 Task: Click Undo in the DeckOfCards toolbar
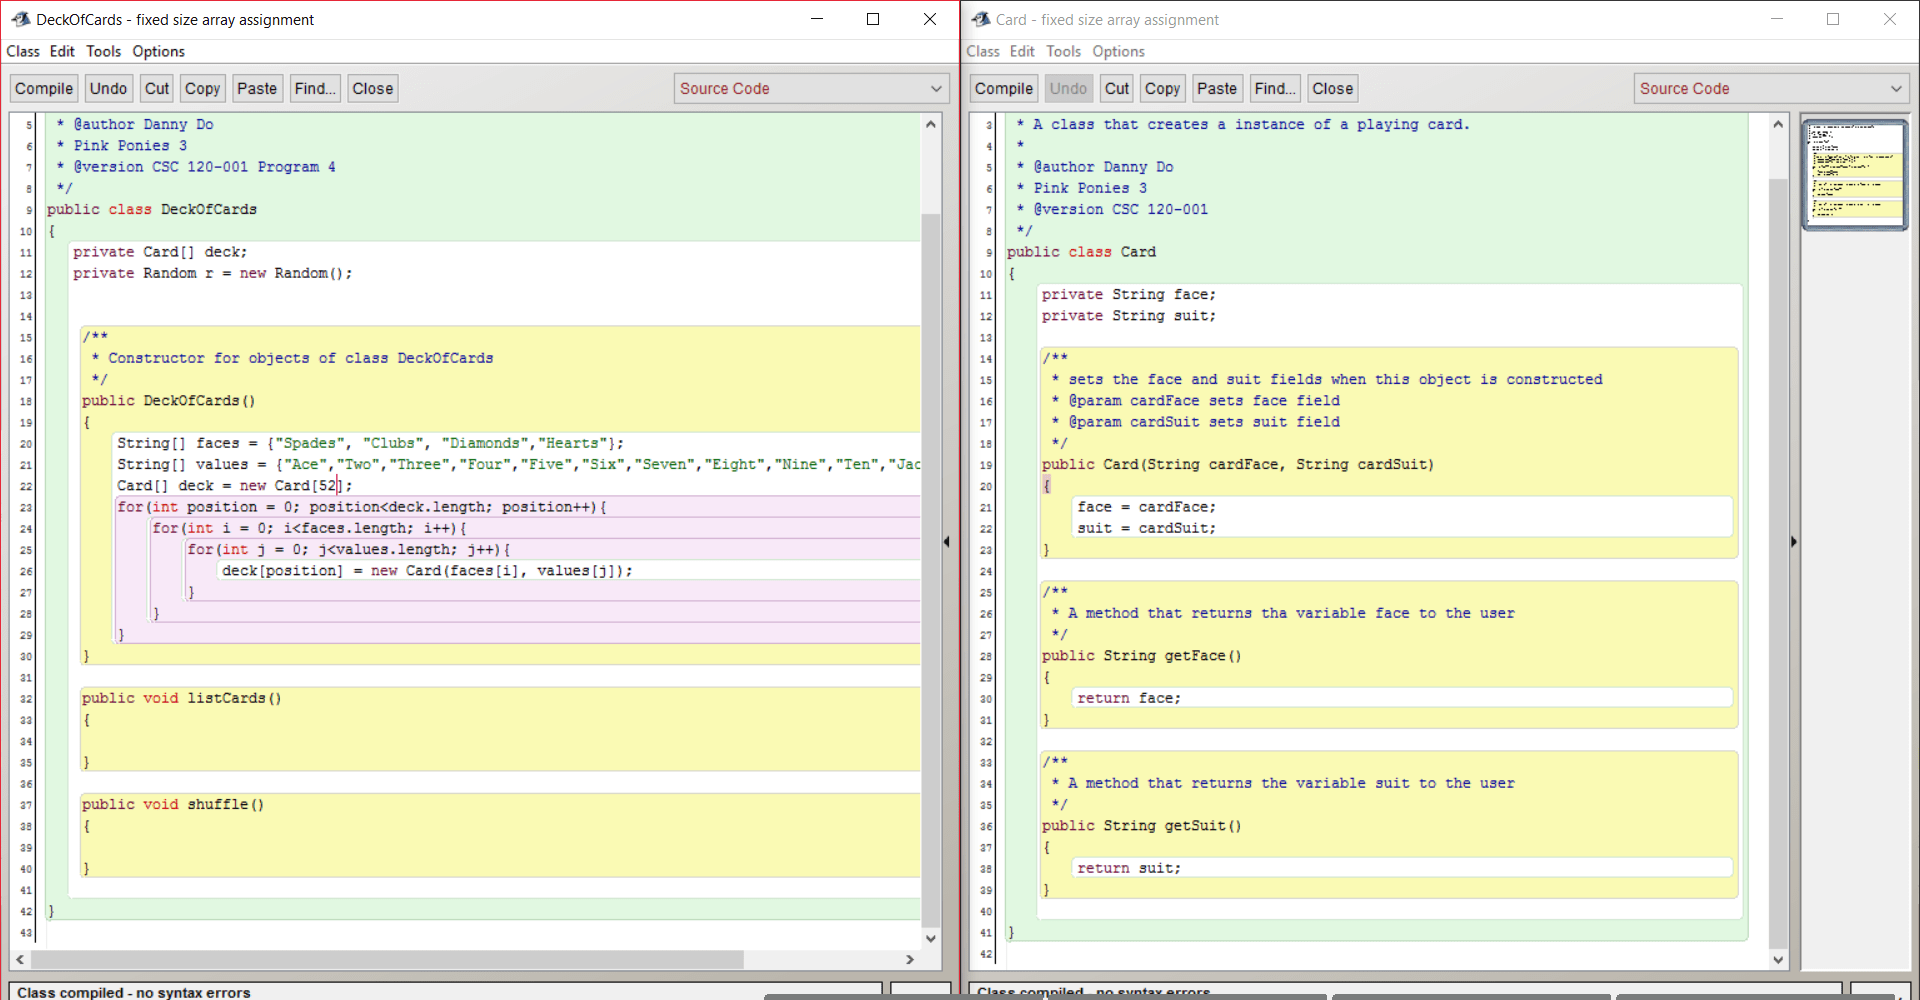(x=108, y=88)
